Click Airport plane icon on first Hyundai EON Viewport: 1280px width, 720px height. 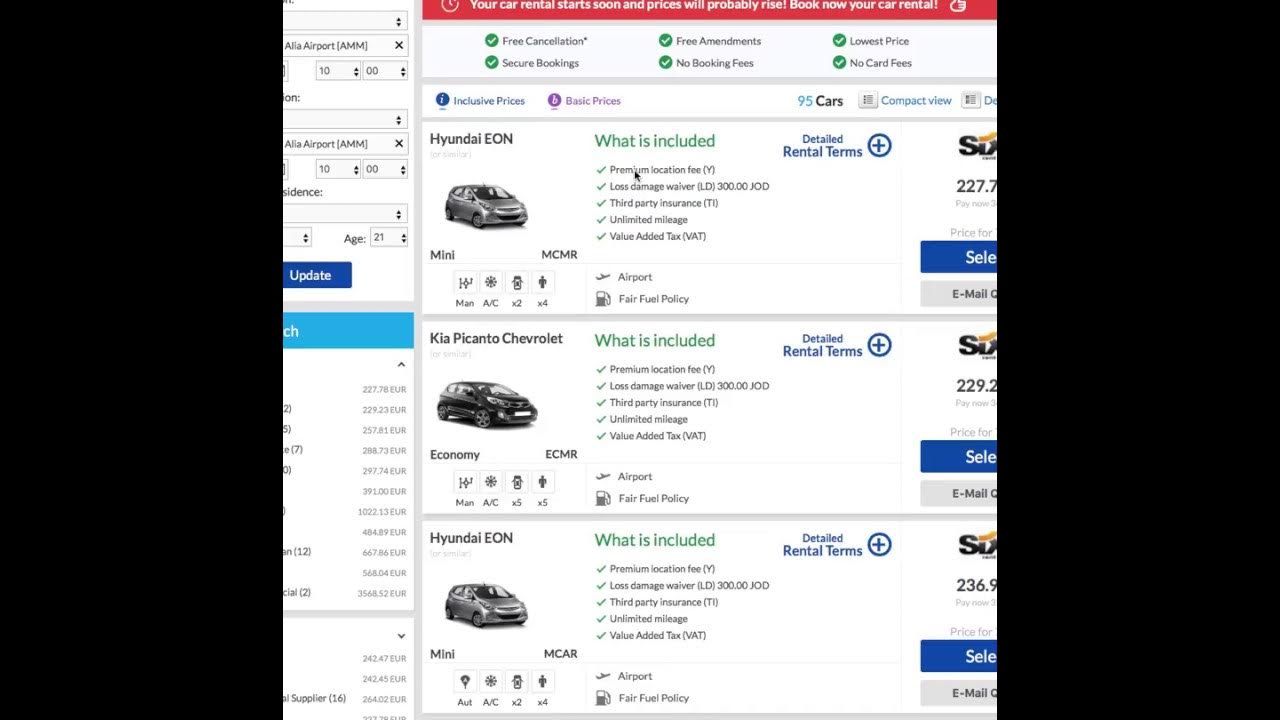click(x=603, y=277)
